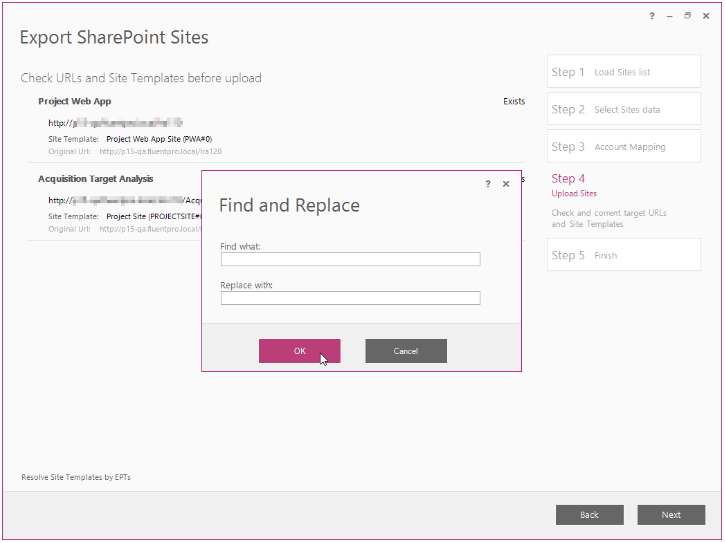Click the Project Web App target URL
Viewport: 725px width, 543px height.
coord(116,123)
